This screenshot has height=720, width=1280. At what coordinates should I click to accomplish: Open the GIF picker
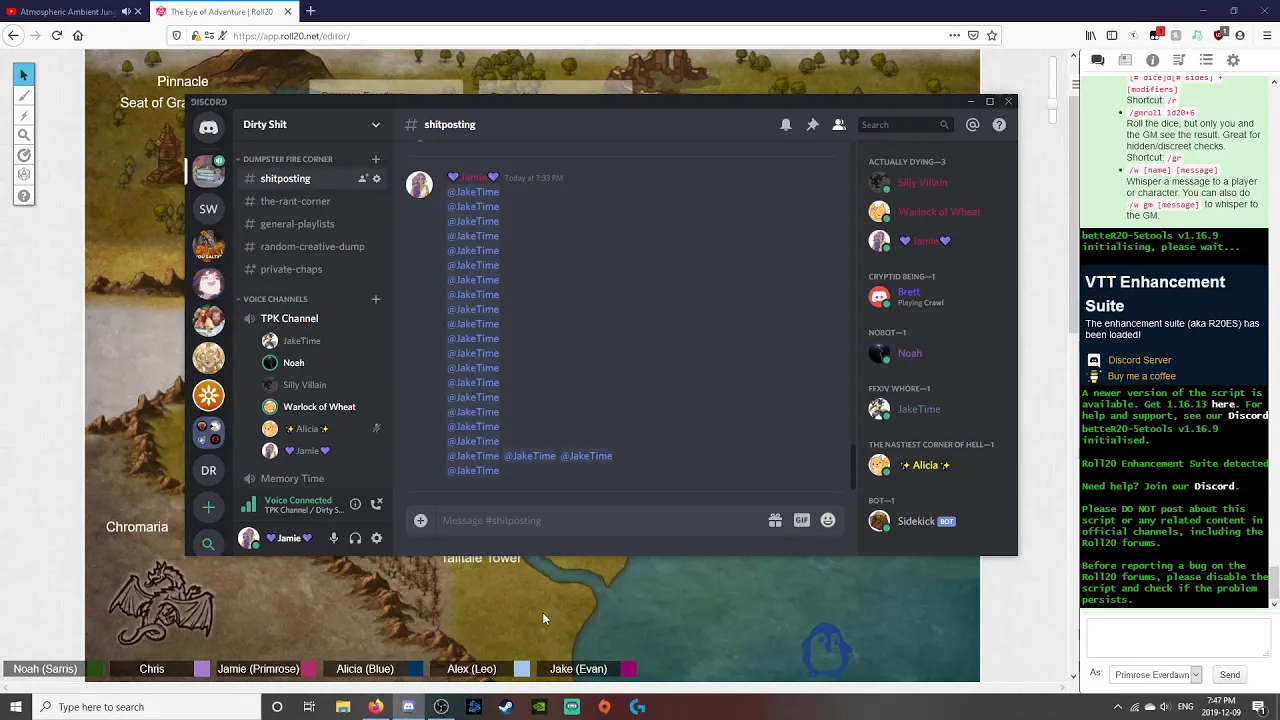[802, 520]
